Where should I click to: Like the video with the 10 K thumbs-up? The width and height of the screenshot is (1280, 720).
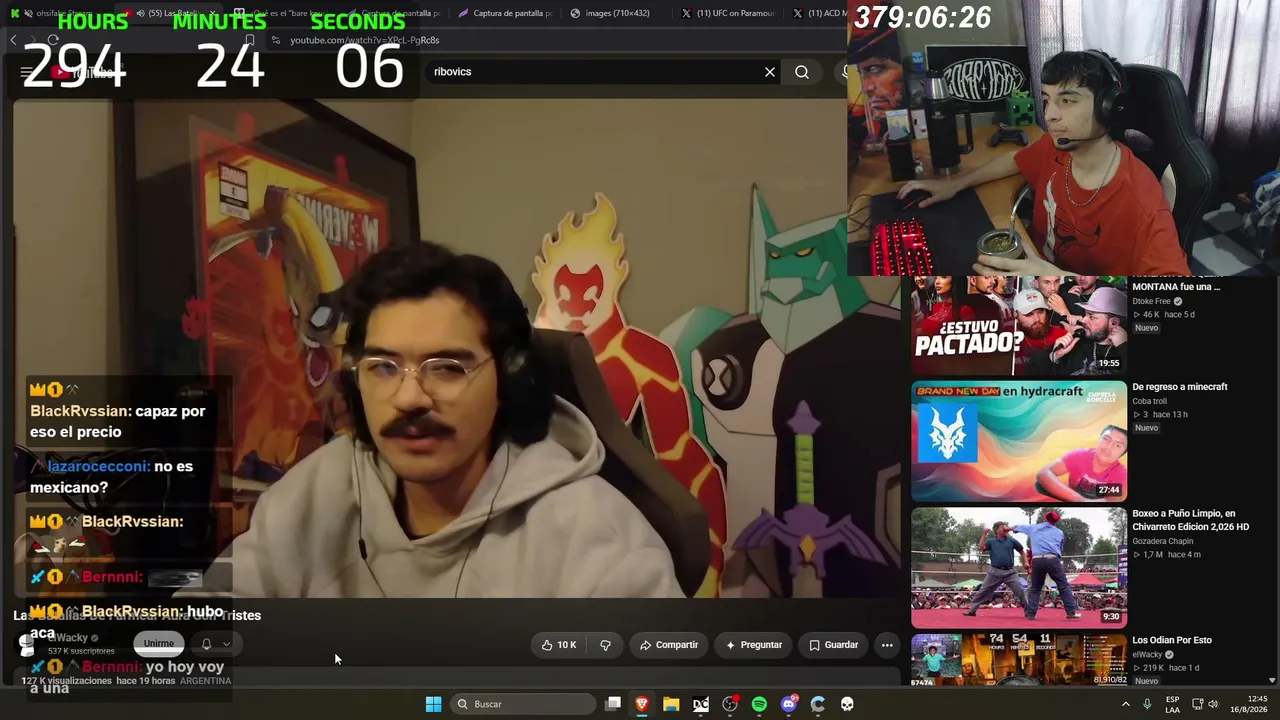(x=560, y=645)
